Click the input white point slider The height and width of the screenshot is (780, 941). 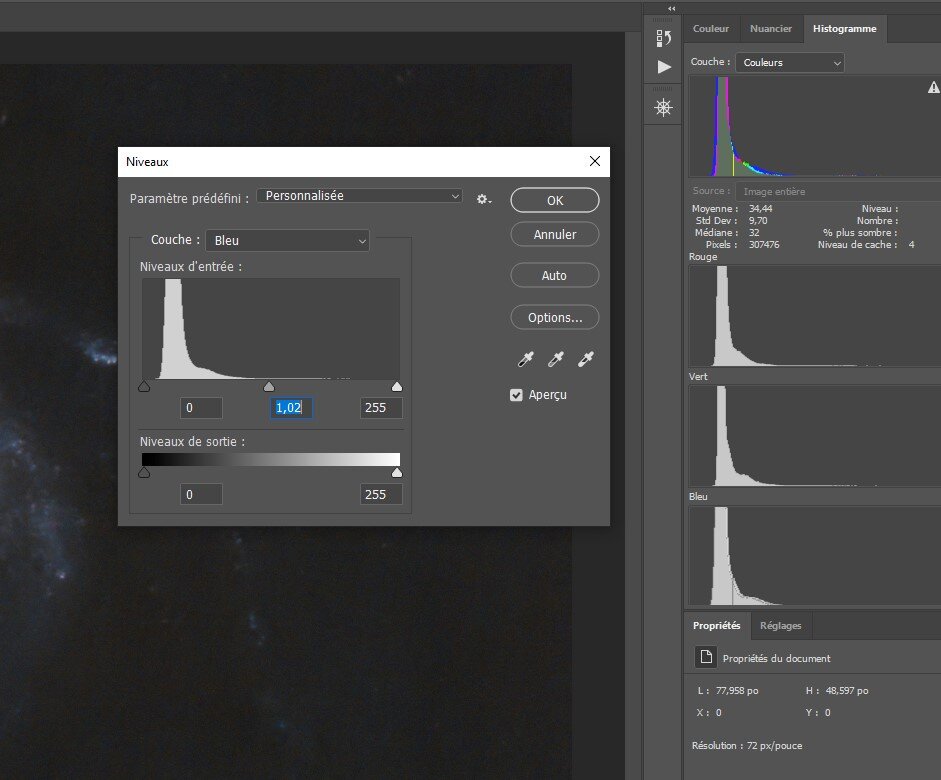pyautogui.click(x=397, y=386)
